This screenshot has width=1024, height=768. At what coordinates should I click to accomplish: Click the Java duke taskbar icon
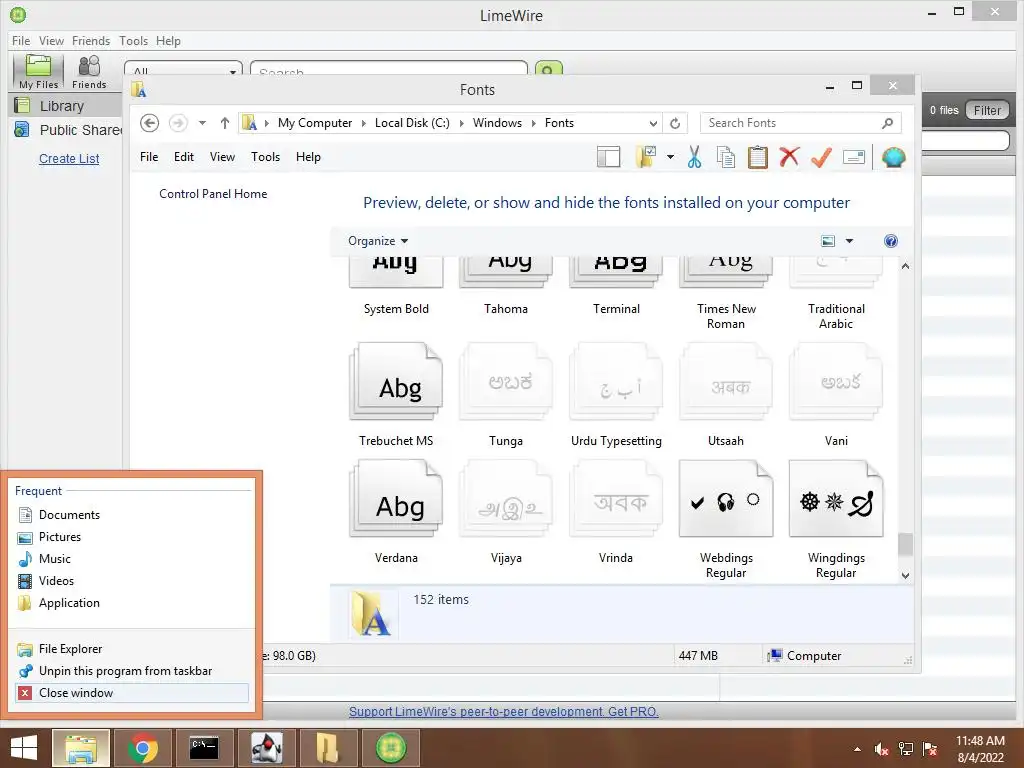click(266, 748)
